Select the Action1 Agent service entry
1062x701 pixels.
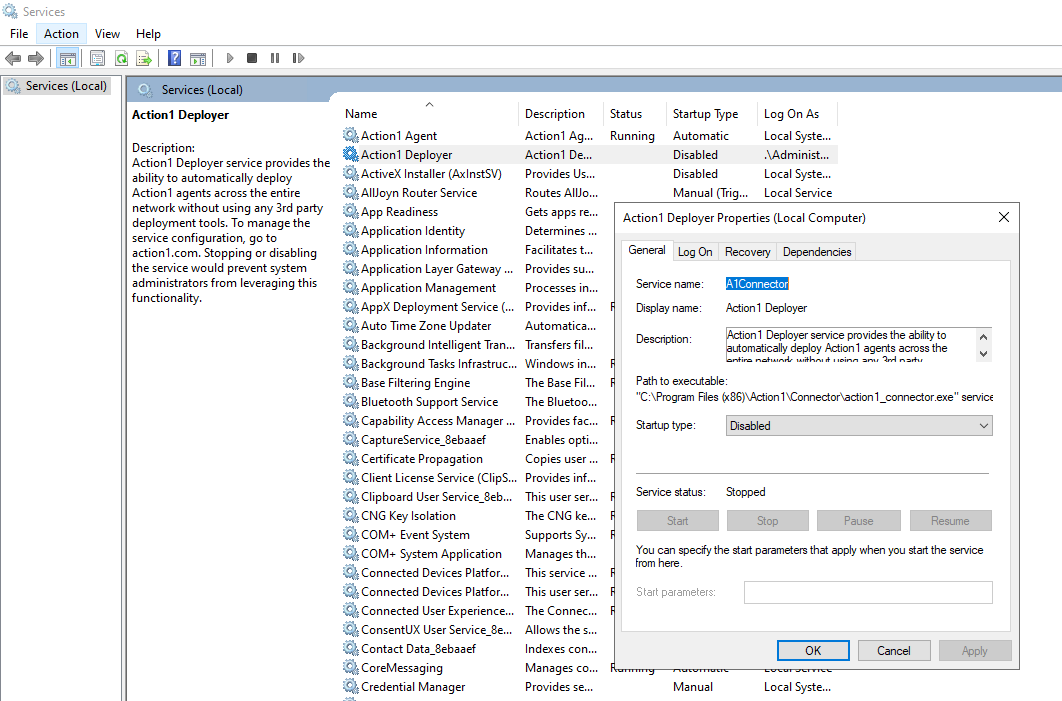[x=400, y=135]
